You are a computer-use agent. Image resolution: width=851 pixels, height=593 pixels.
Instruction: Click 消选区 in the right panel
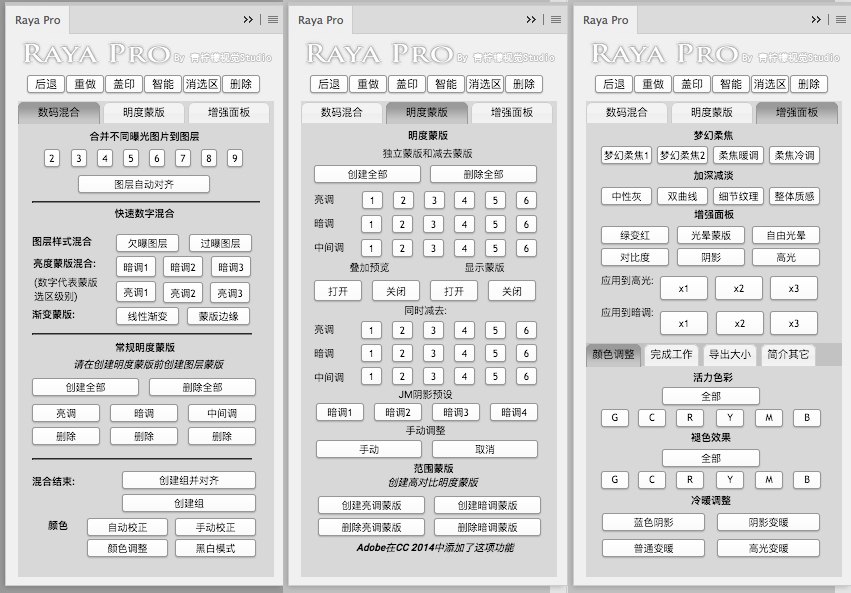click(x=770, y=84)
